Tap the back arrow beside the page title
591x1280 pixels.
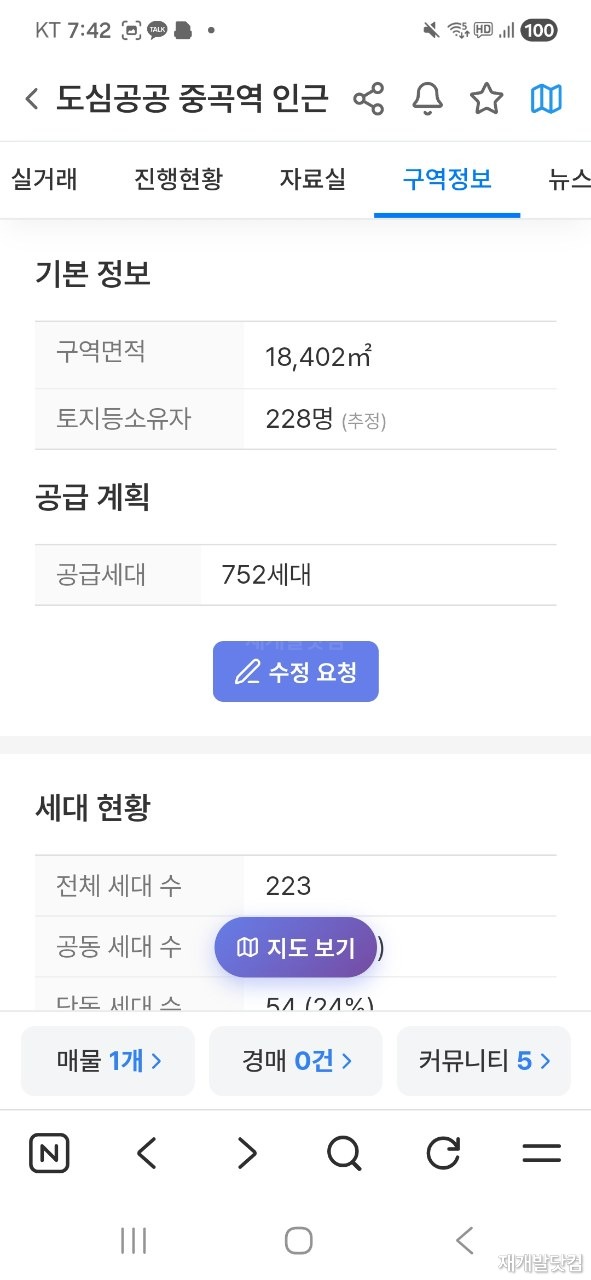[x=32, y=99]
